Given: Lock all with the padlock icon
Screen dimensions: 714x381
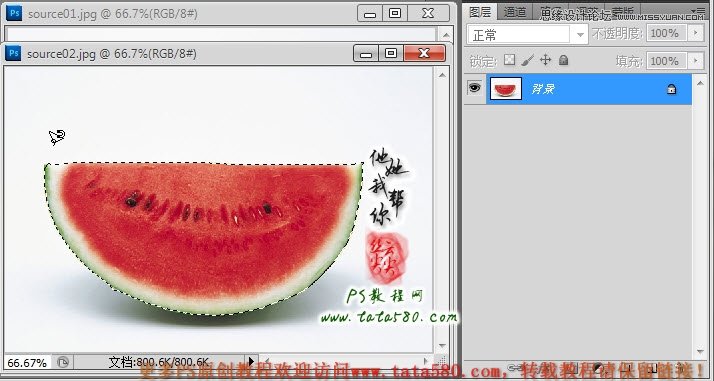Looking at the screenshot, I should 564,60.
